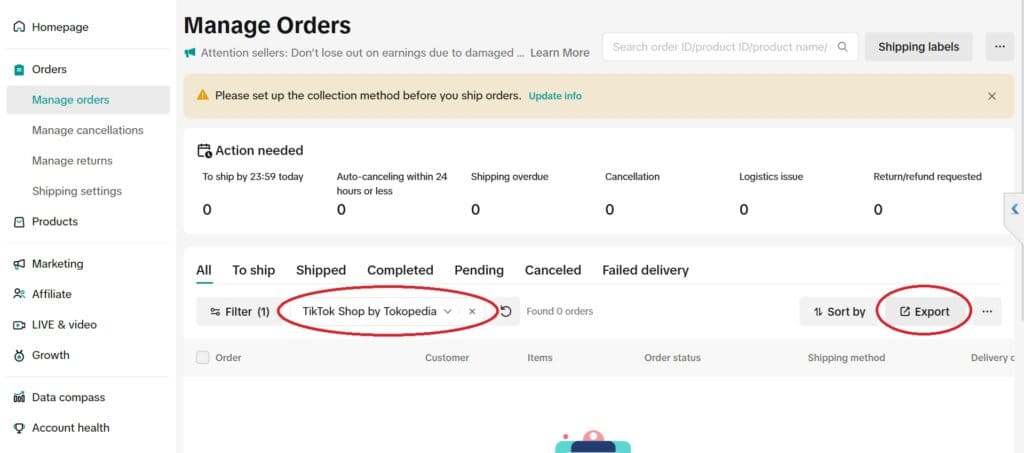Click the Account health trophy icon
1024x453 pixels.
(19, 428)
